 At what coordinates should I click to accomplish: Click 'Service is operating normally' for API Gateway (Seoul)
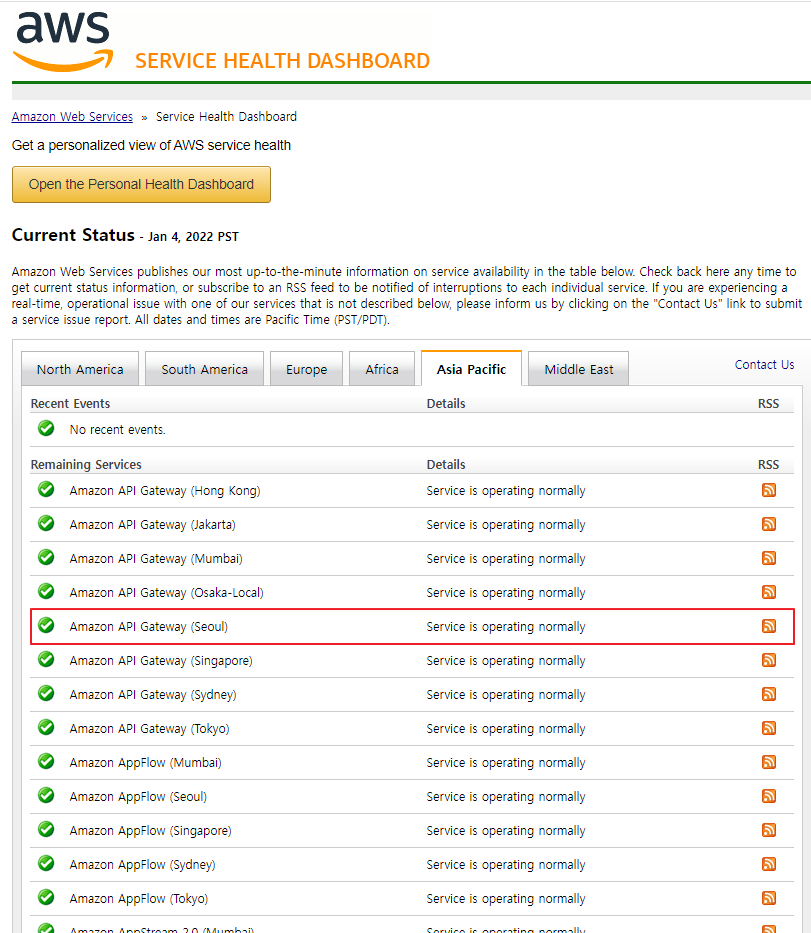(x=506, y=627)
